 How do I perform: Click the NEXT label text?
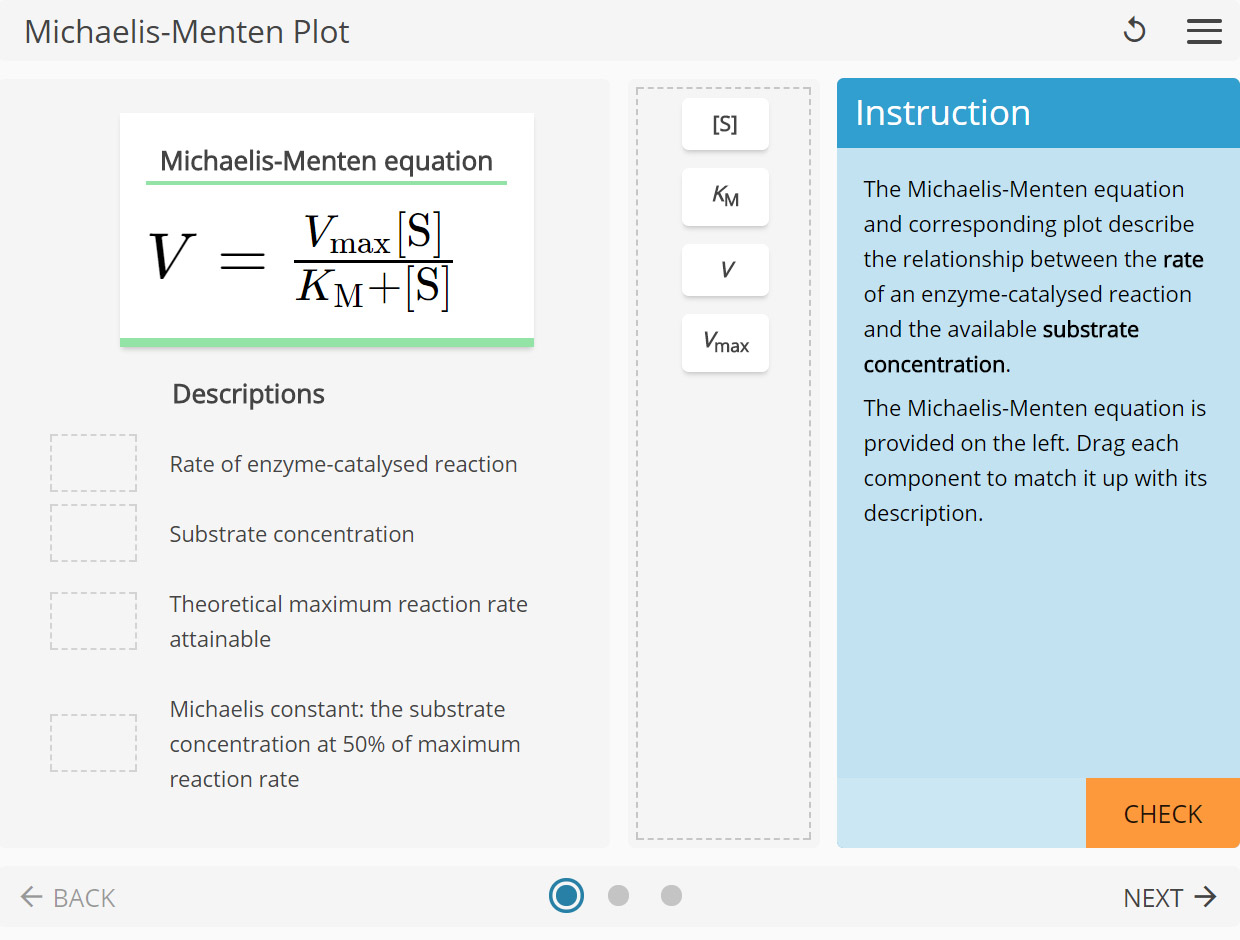coord(1154,897)
